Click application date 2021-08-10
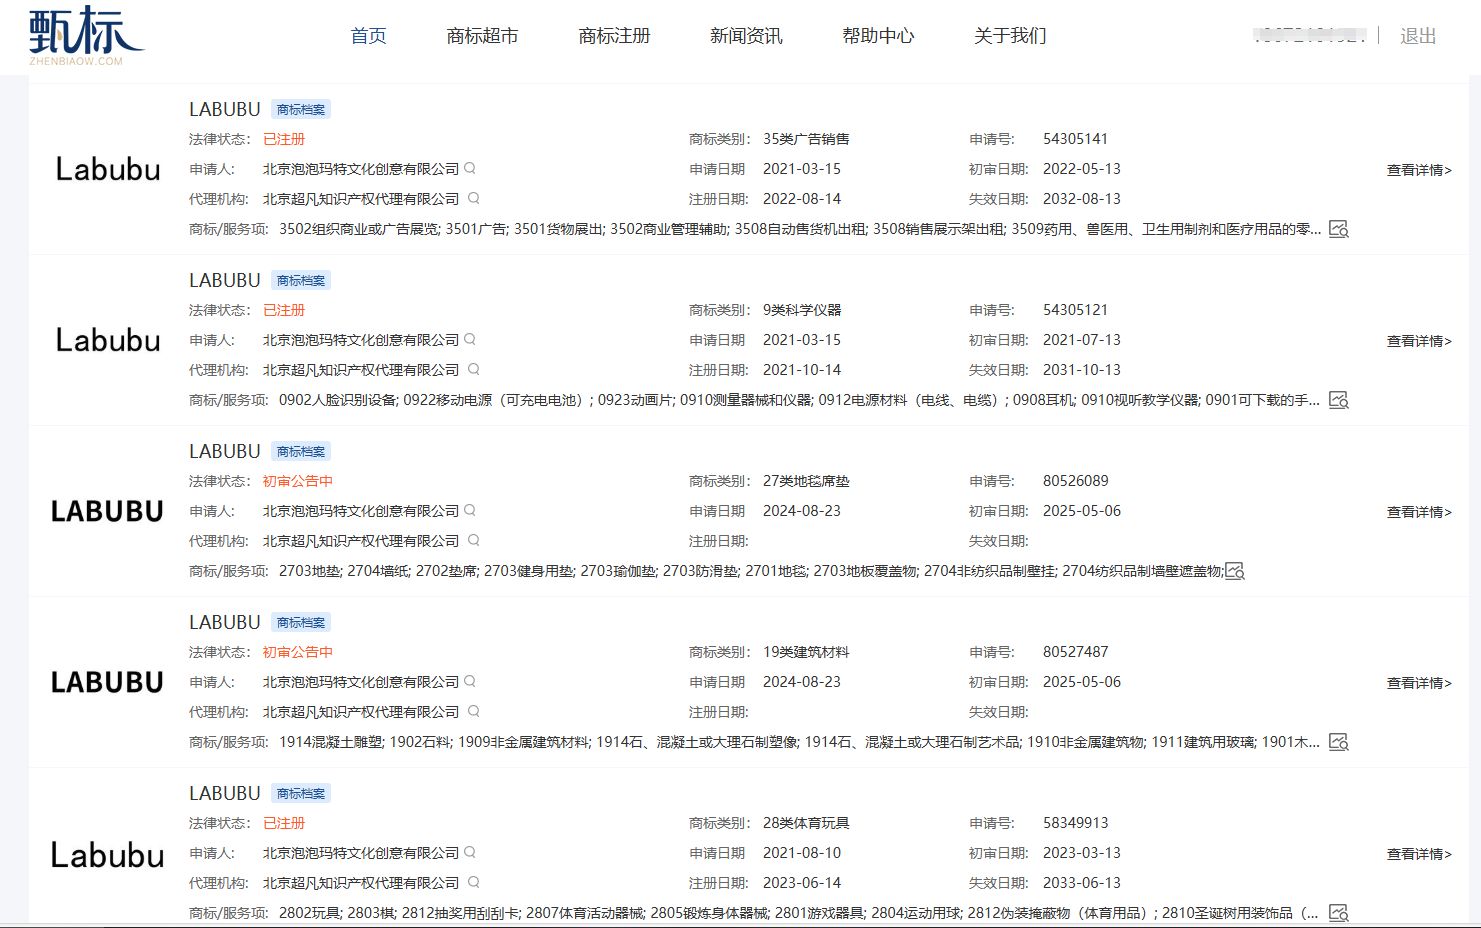This screenshot has width=1481, height=928. [802, 853]
